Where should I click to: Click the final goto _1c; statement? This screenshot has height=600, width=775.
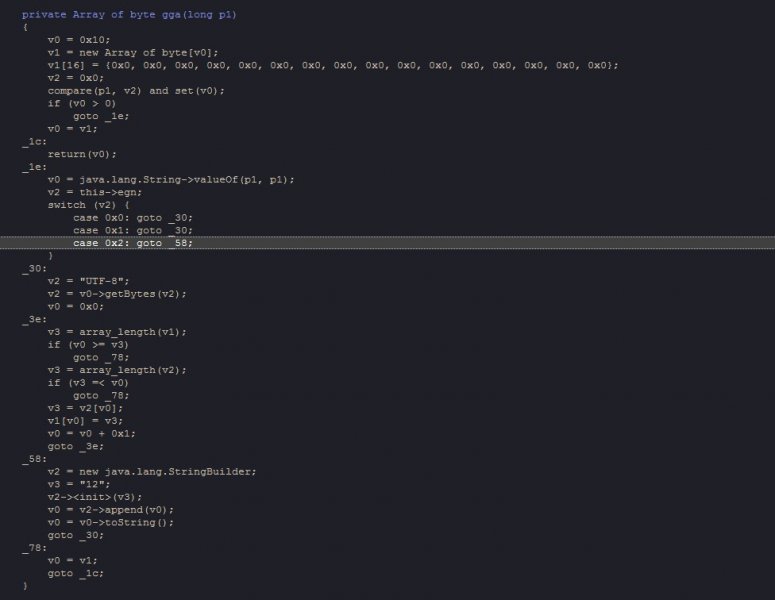76,574
